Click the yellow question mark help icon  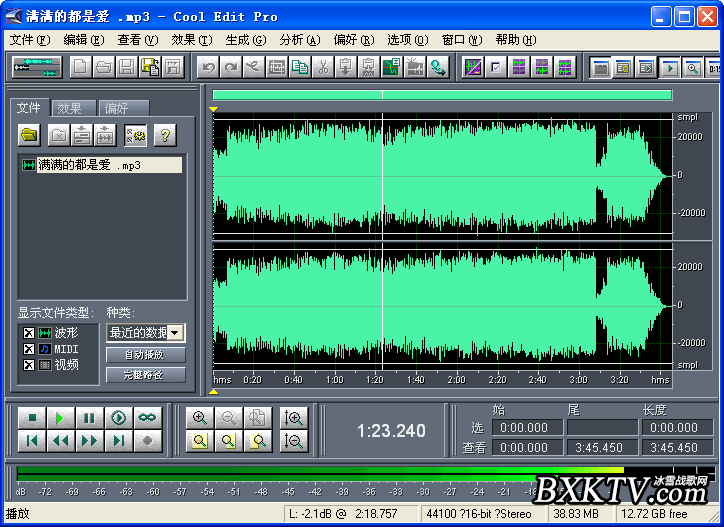pos(165,135)
